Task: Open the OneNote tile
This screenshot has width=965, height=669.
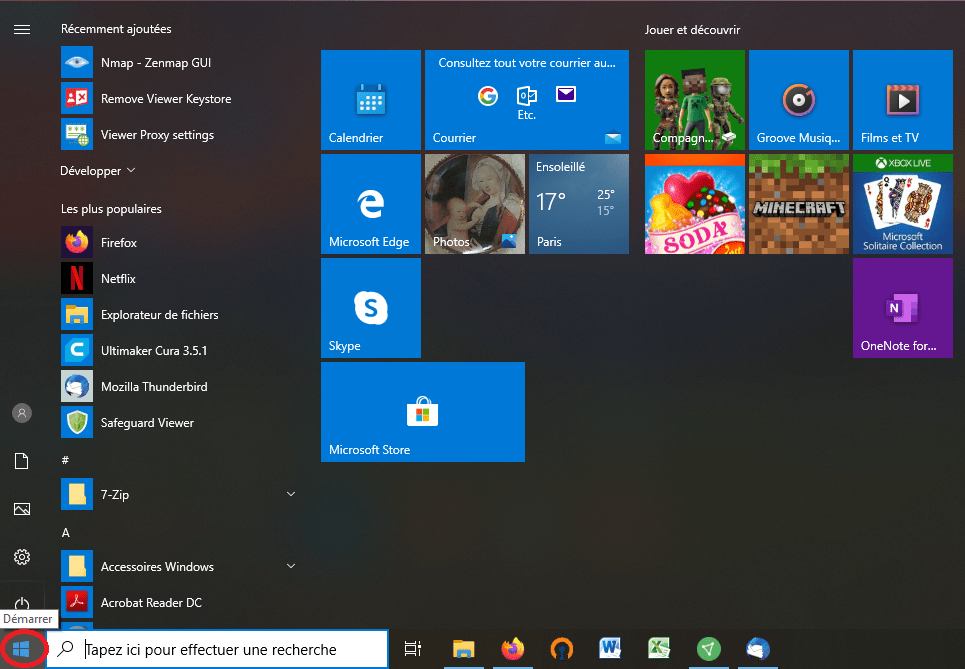Action: click(903, 308)
